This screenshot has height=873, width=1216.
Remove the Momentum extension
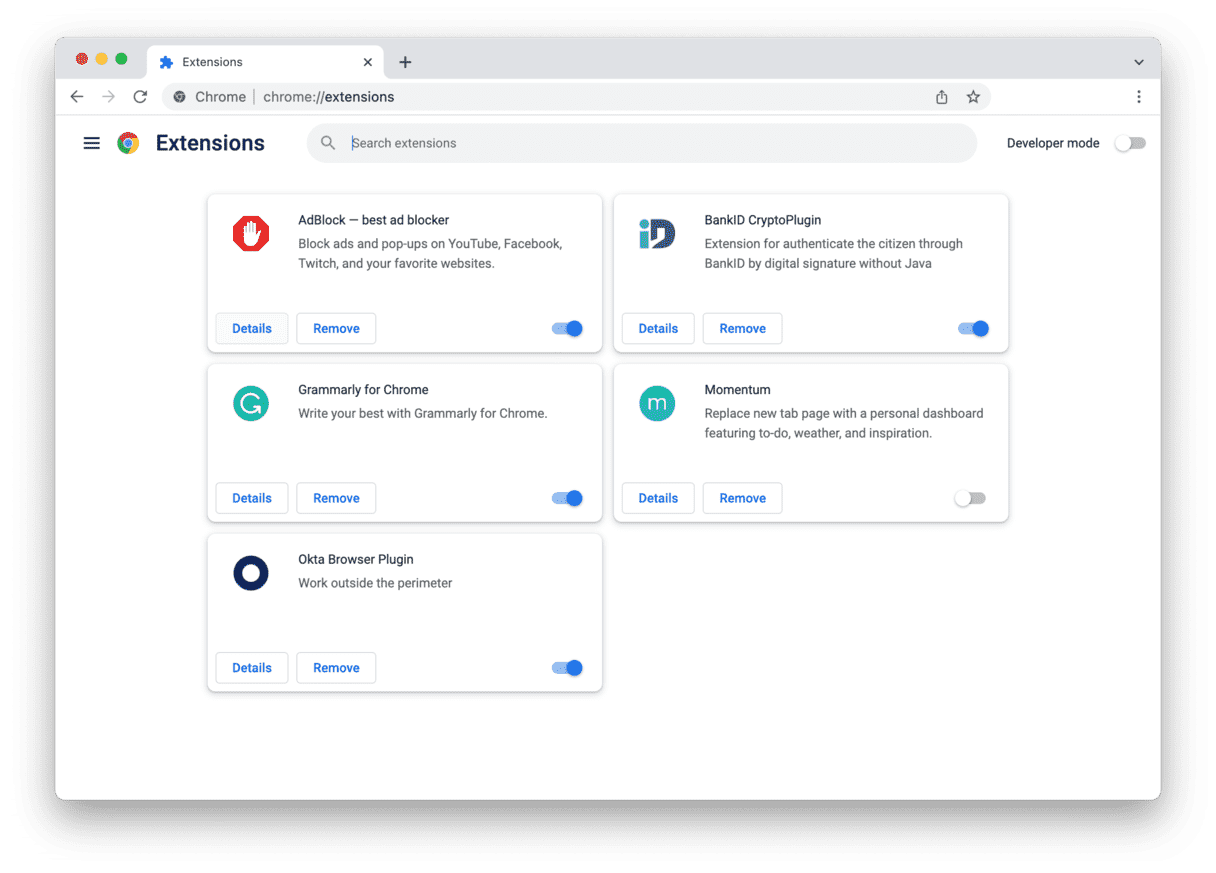(742, 498)
